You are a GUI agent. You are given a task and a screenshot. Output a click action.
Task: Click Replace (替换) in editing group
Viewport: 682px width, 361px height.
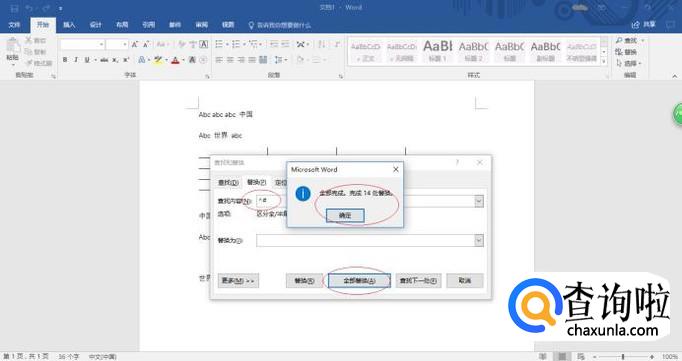626,52
